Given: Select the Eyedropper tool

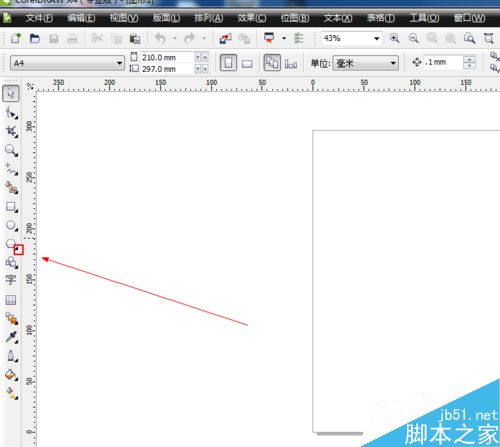Looking at the screenshot, I should [x=11, y=337].
